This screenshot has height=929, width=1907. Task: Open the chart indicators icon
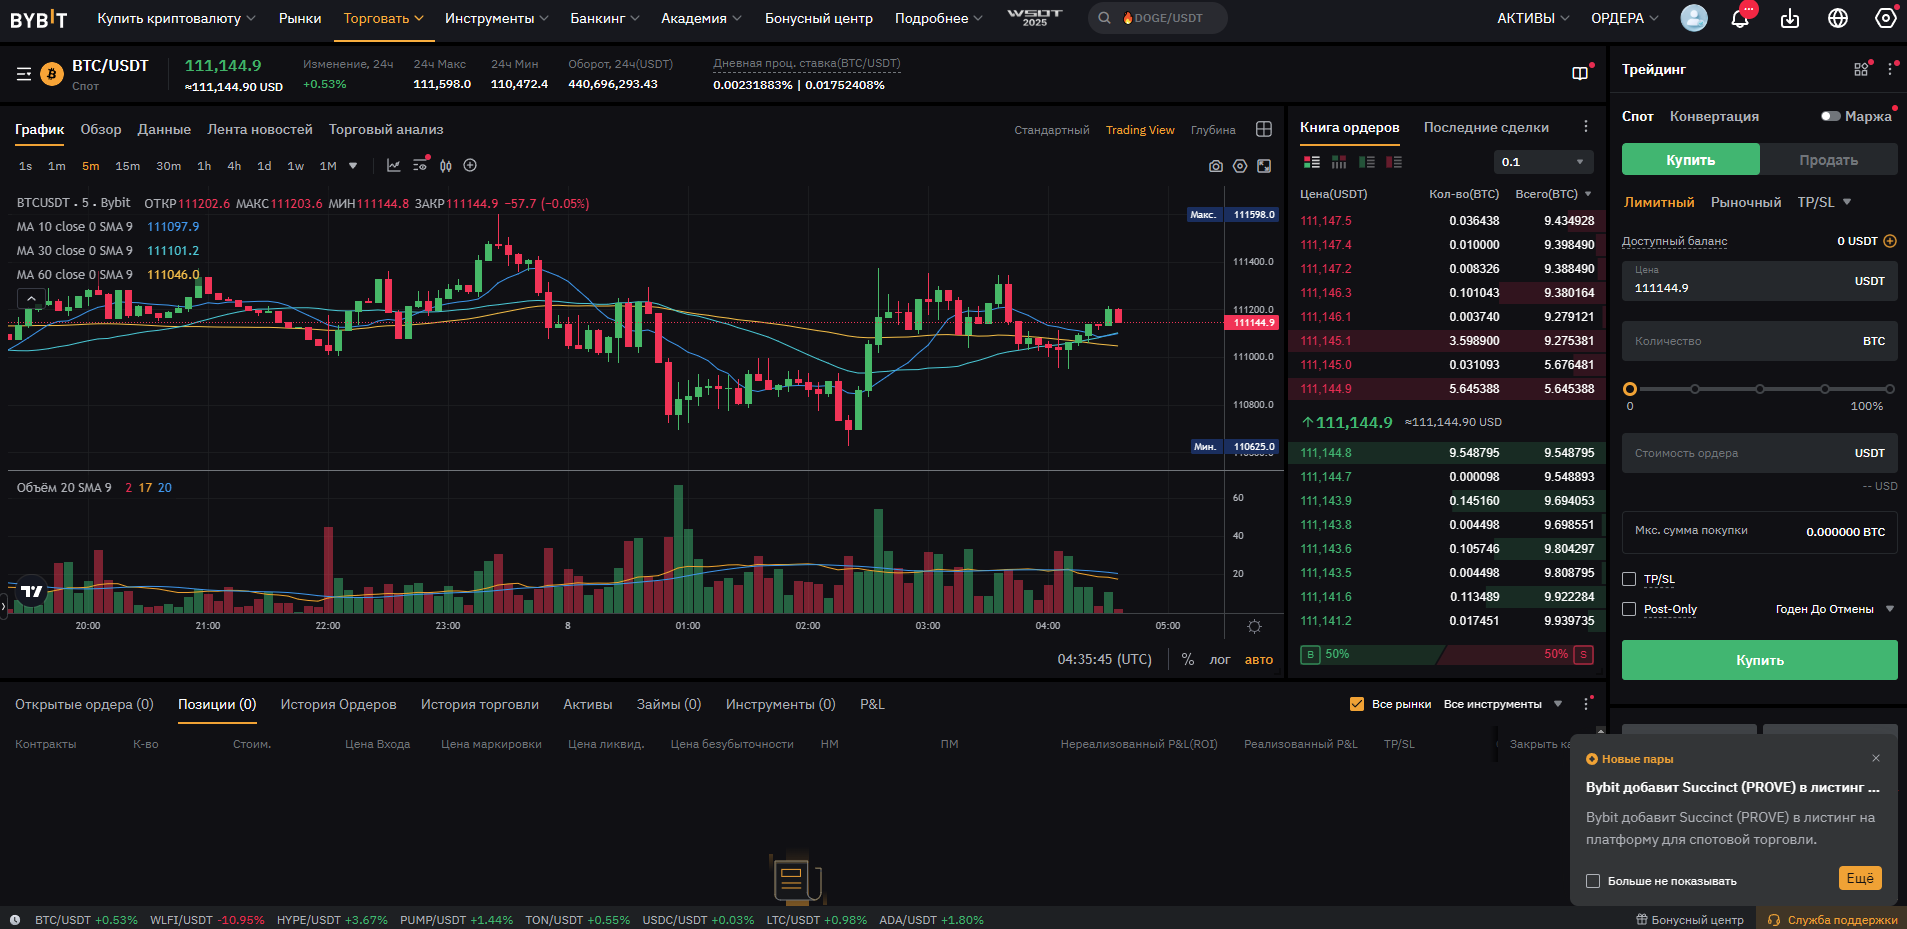point(394,166)
